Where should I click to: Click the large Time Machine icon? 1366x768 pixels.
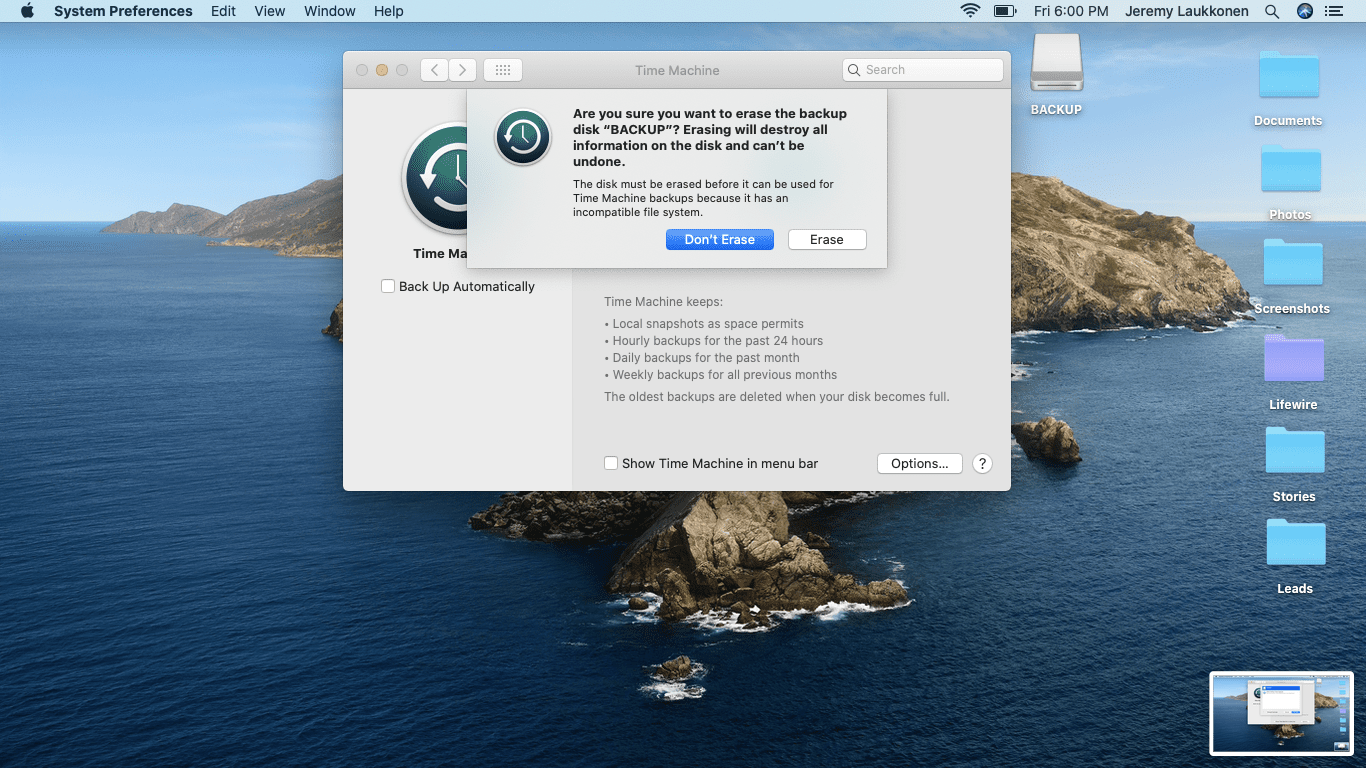click(436, 178)
